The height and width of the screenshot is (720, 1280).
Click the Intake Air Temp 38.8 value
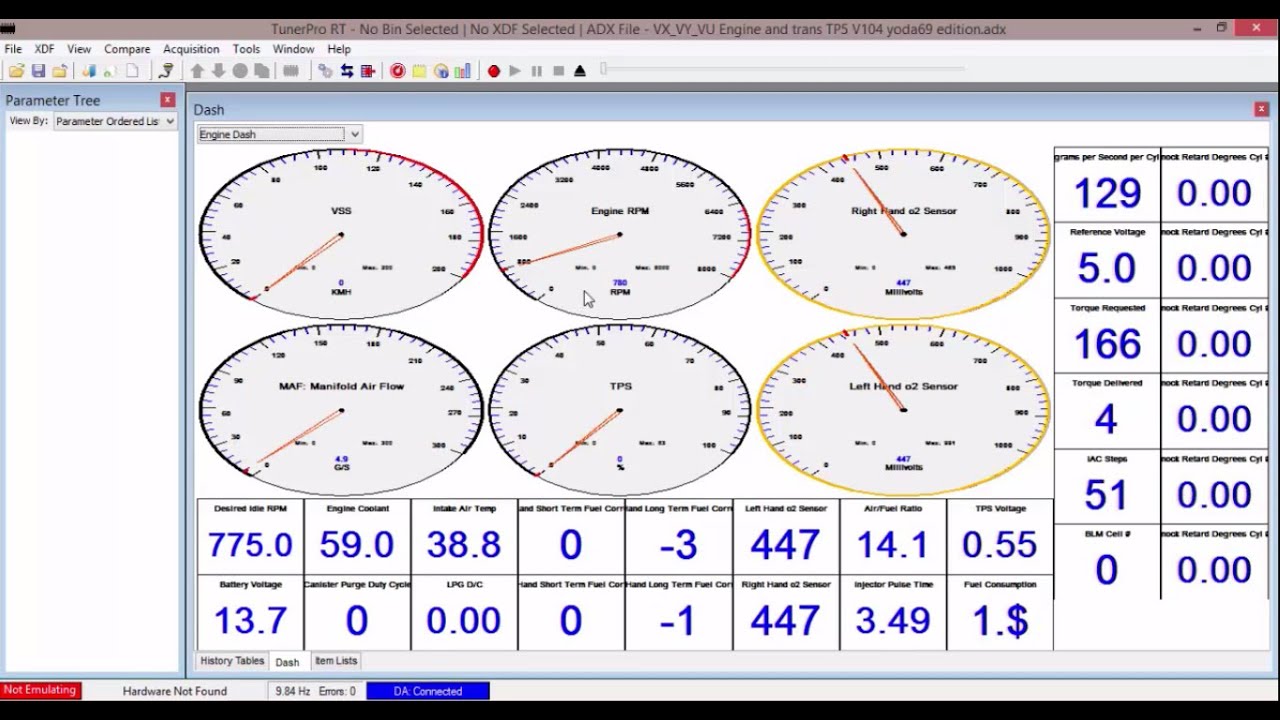tap(464, 545)
